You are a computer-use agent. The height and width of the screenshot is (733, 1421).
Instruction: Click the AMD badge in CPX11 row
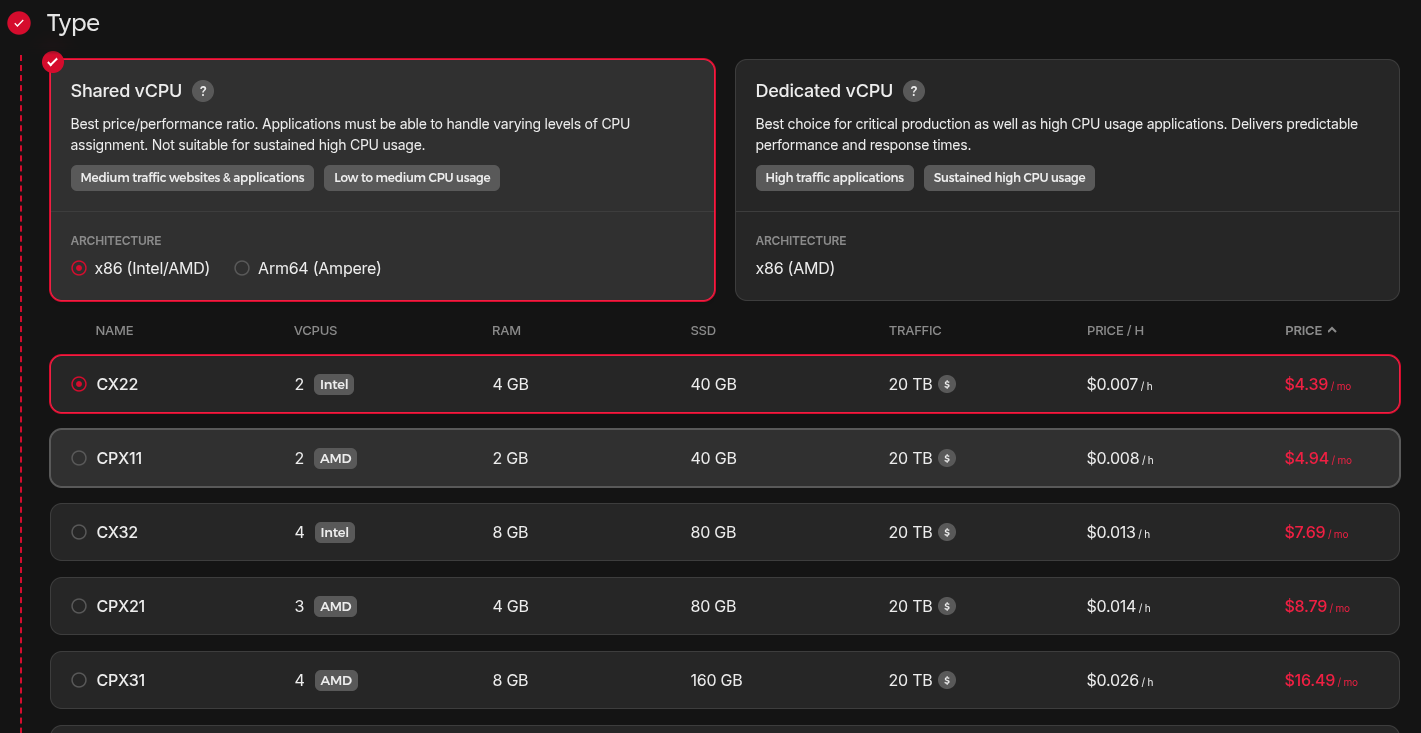tap(336, 458)
